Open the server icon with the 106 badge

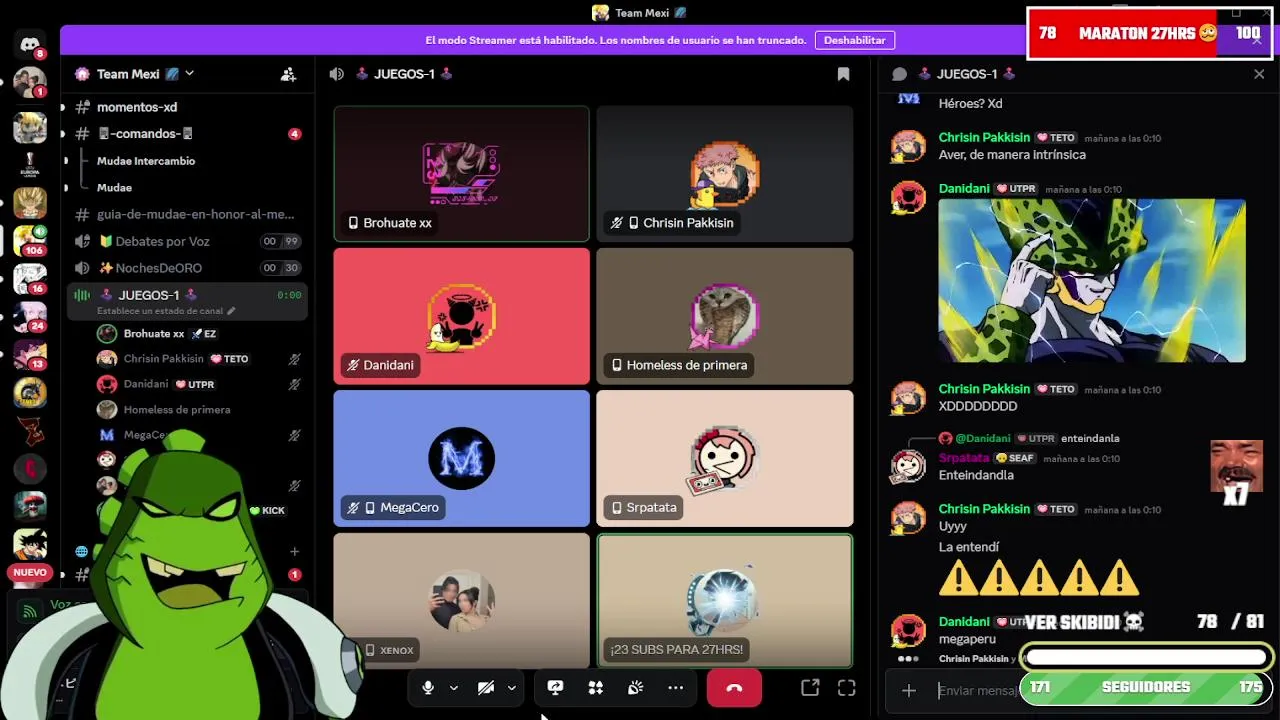(29, 240)
